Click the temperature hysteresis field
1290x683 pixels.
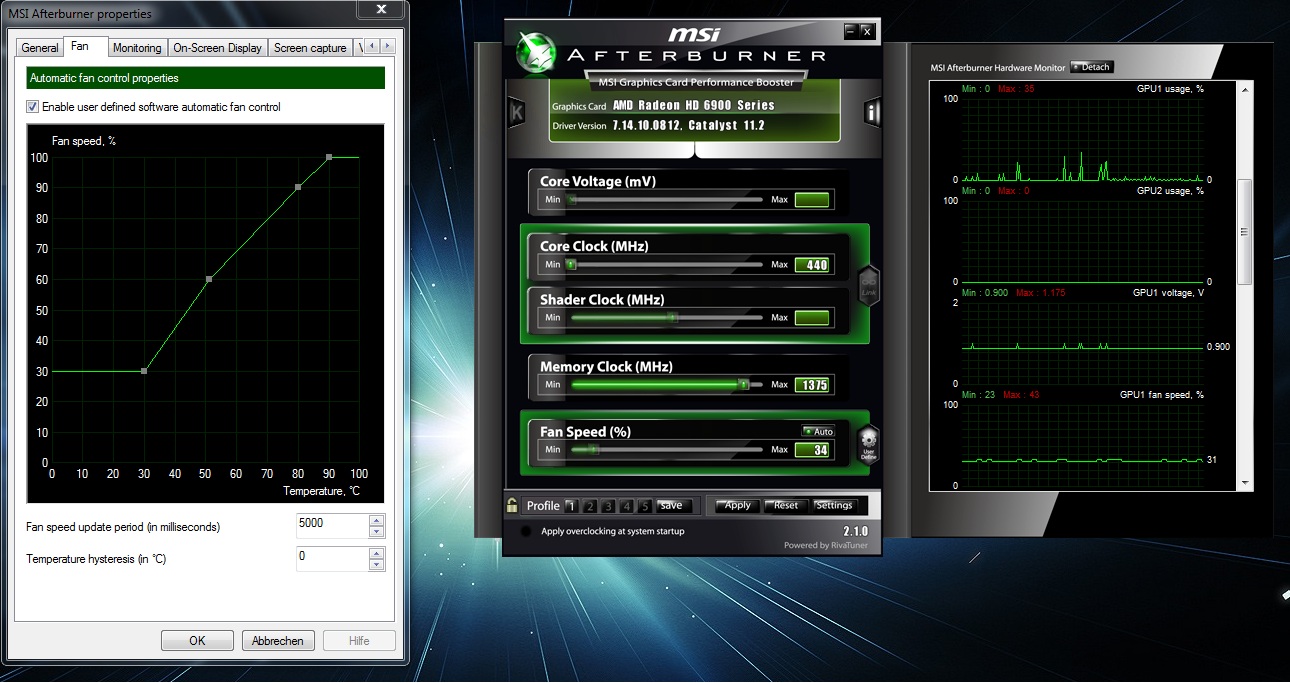coord(332,558)
